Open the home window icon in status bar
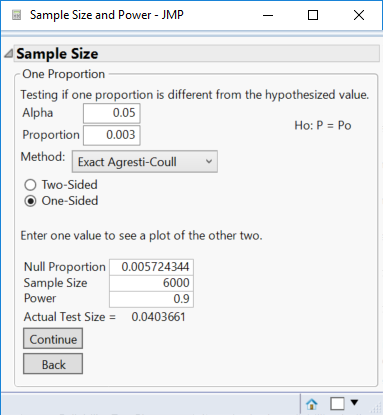 point(312,404)
